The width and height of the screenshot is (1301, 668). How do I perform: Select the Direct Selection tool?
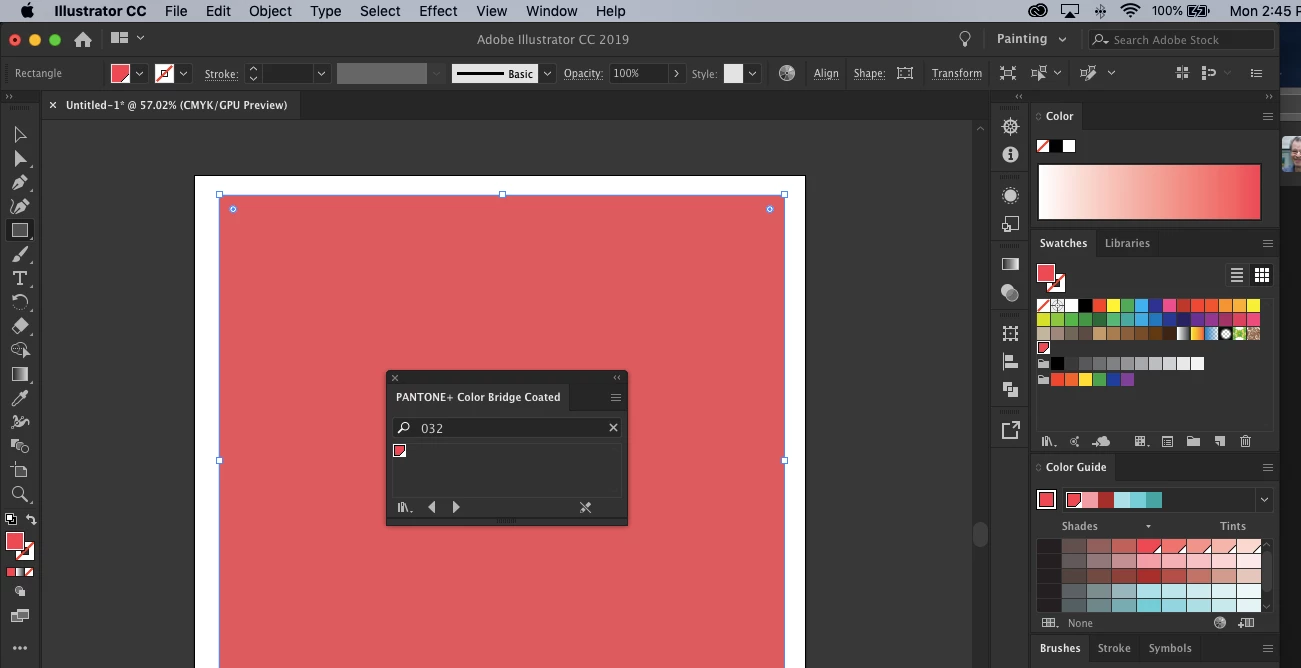[x=19, y=159]
